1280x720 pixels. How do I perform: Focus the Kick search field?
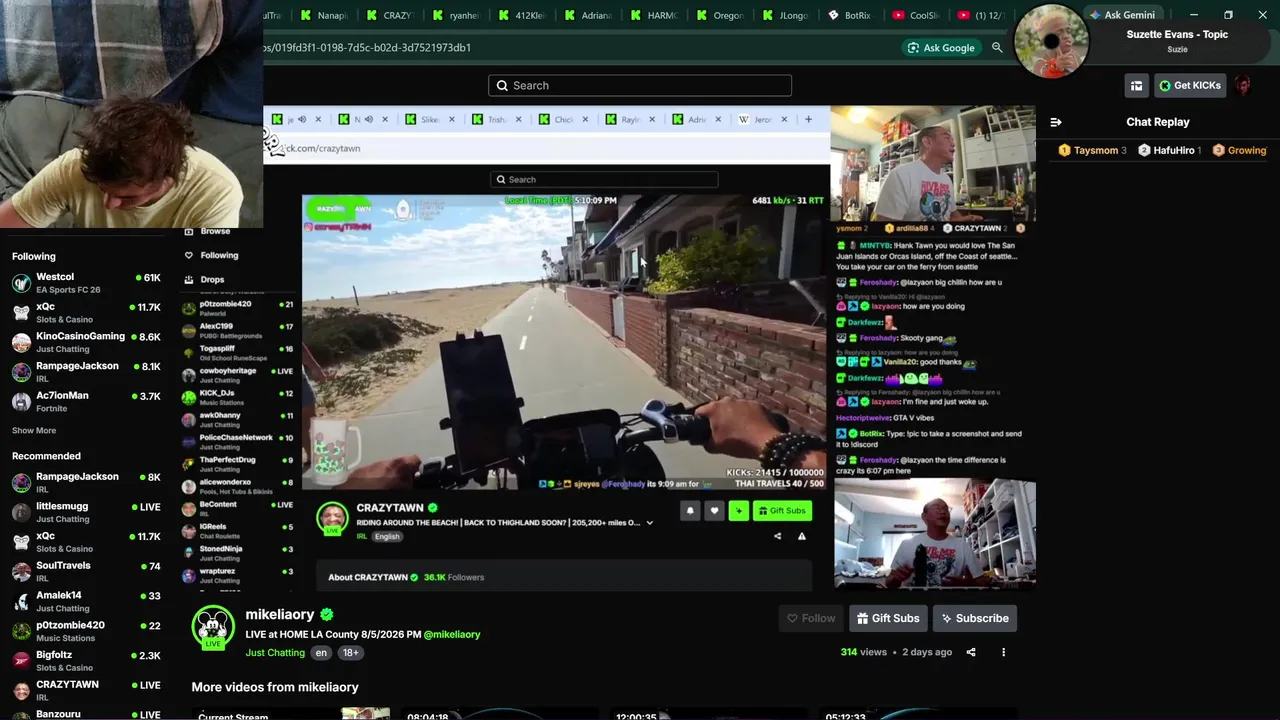pos(640,86)
